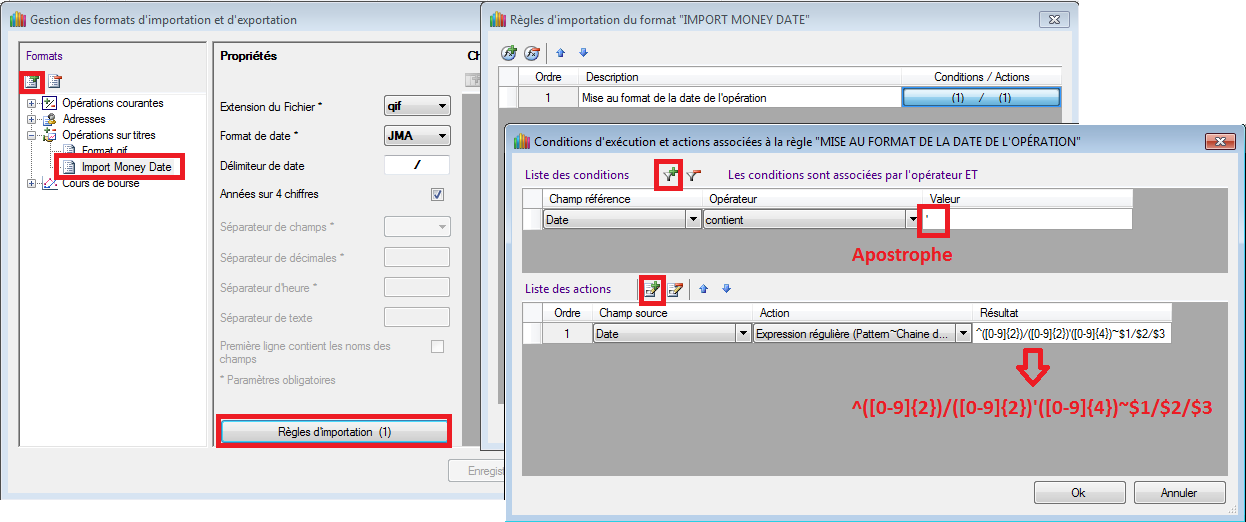Open the Opérateur contient dropdown
This screenshot has width=1246, height=522.
coord(912,219)
